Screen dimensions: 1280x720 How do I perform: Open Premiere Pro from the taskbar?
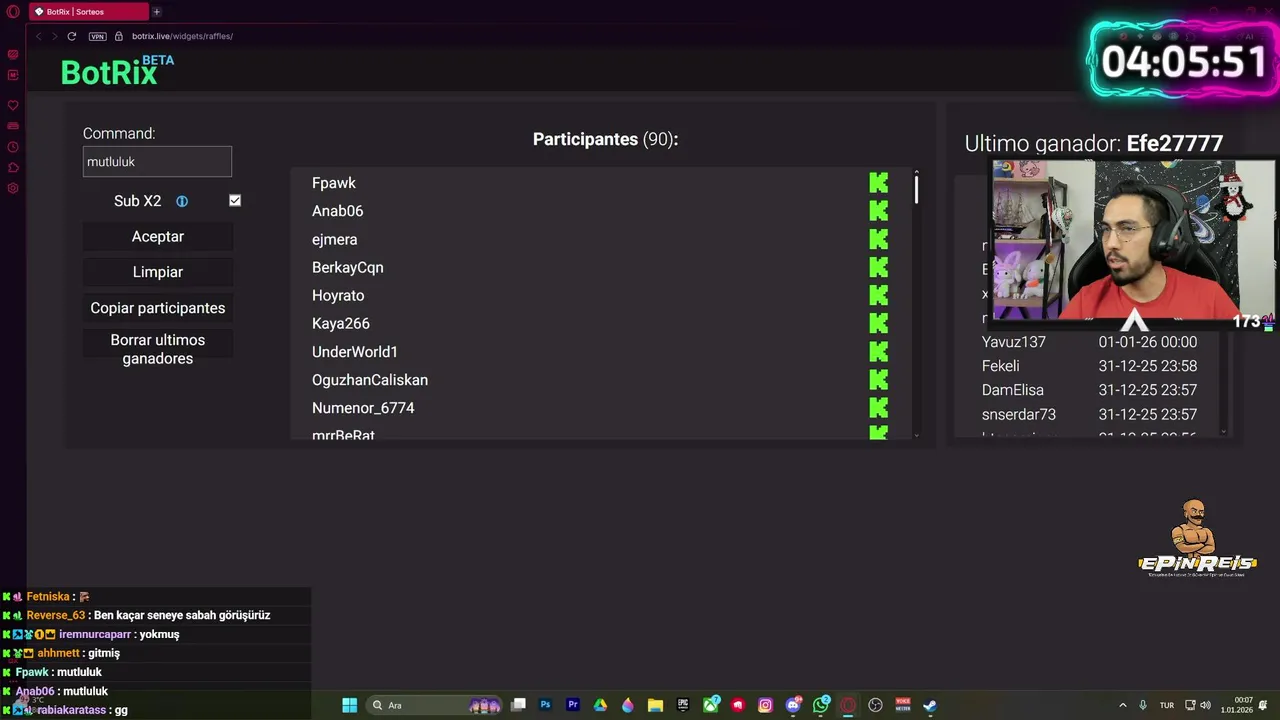[573, 705]
